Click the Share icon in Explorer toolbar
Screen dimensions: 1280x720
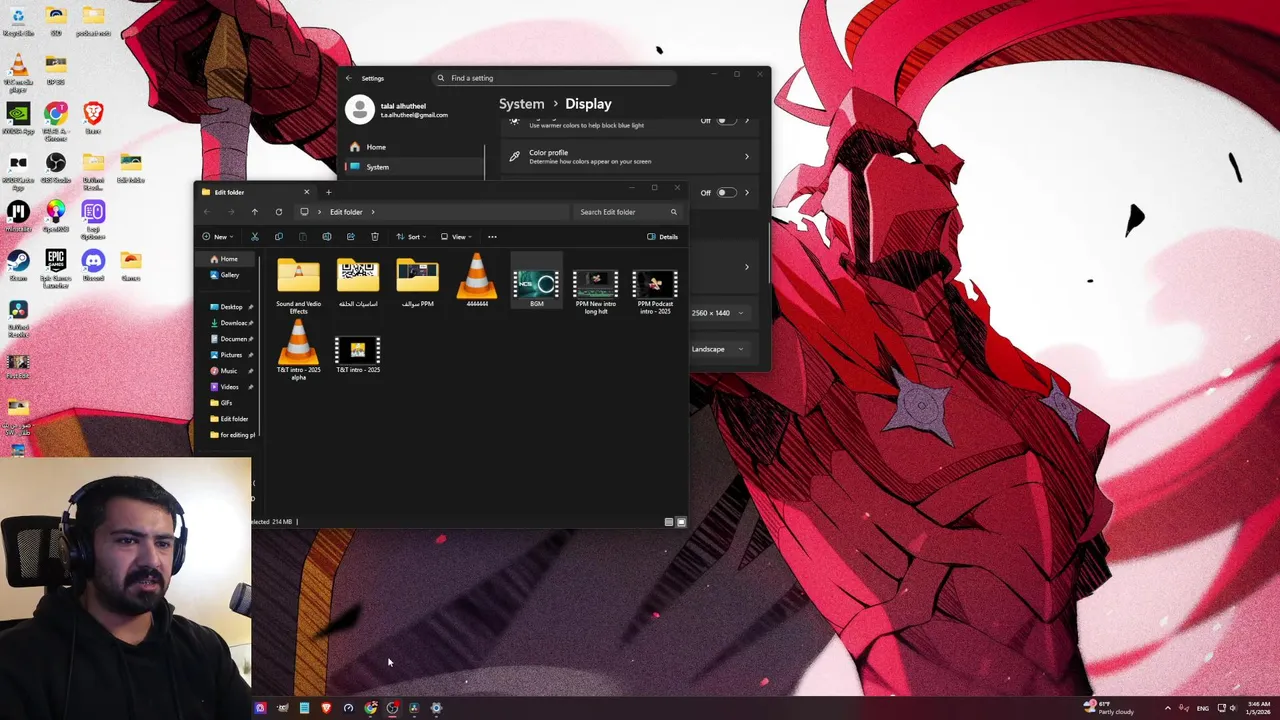pos(351,237)
